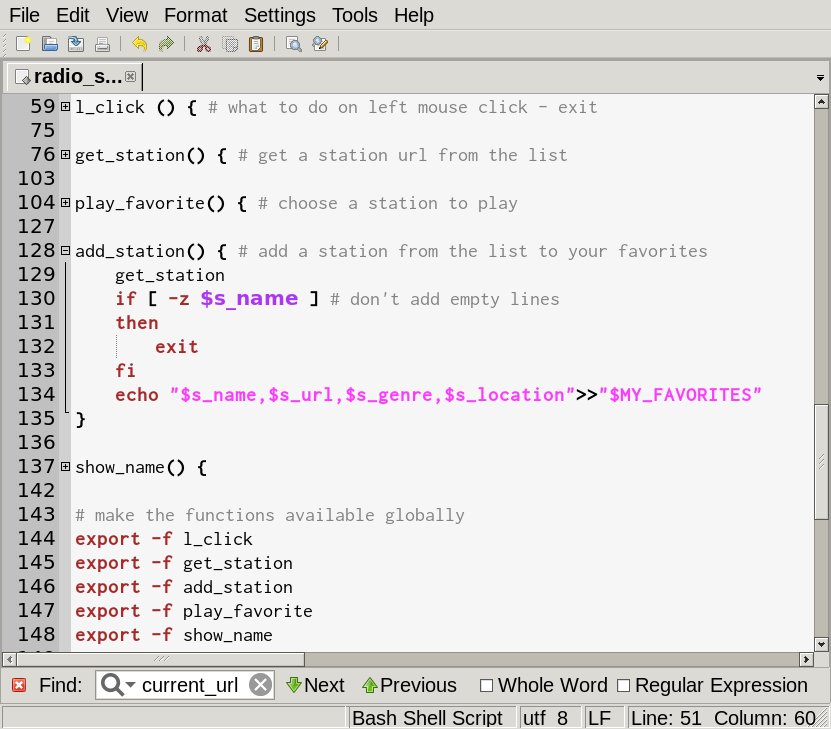
Task: Click the Redo arrow icon
Action: click(166, 44)
